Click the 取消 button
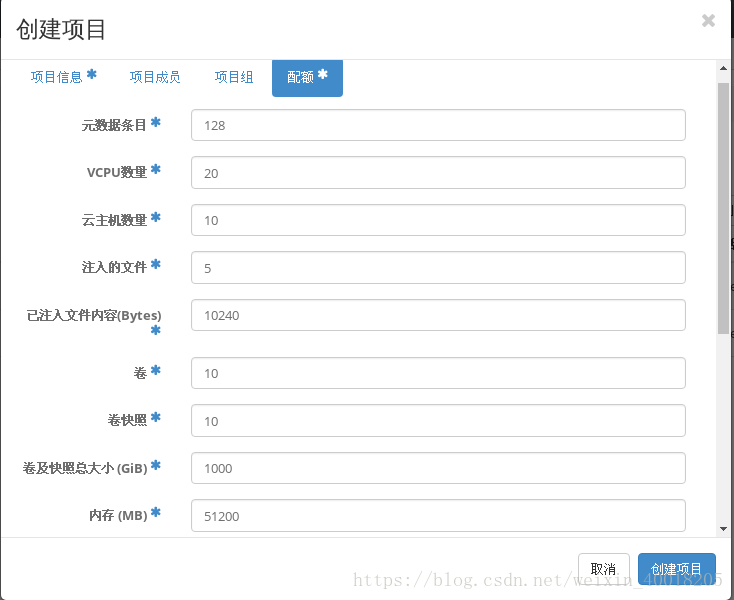This screenshot has width=734, height=600. click(603, 569)
